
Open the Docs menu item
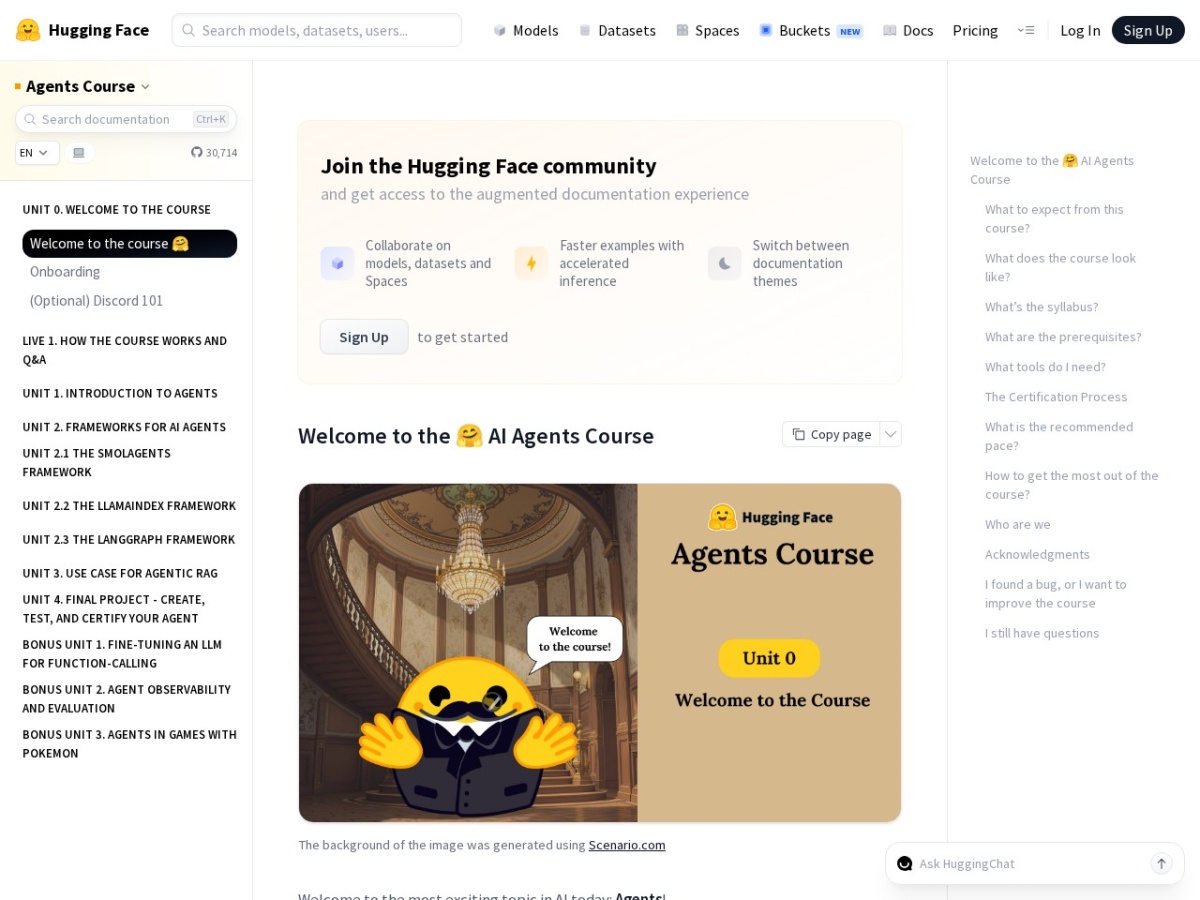coord(908,30)
